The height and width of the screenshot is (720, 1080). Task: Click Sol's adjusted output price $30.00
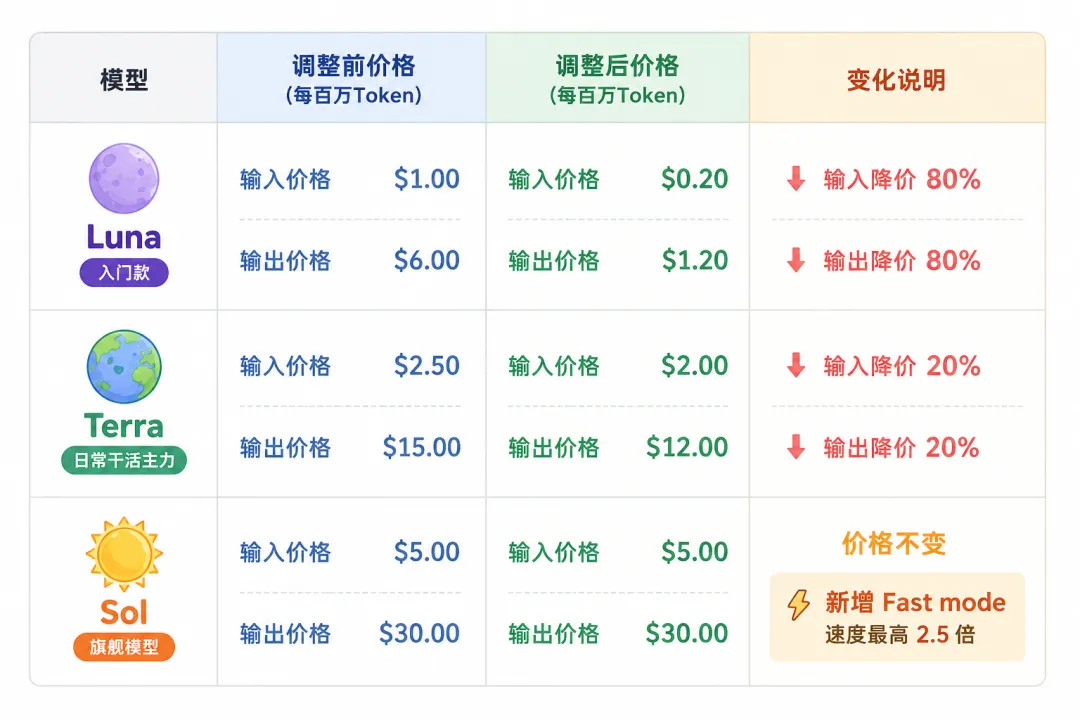coord(687,632)
